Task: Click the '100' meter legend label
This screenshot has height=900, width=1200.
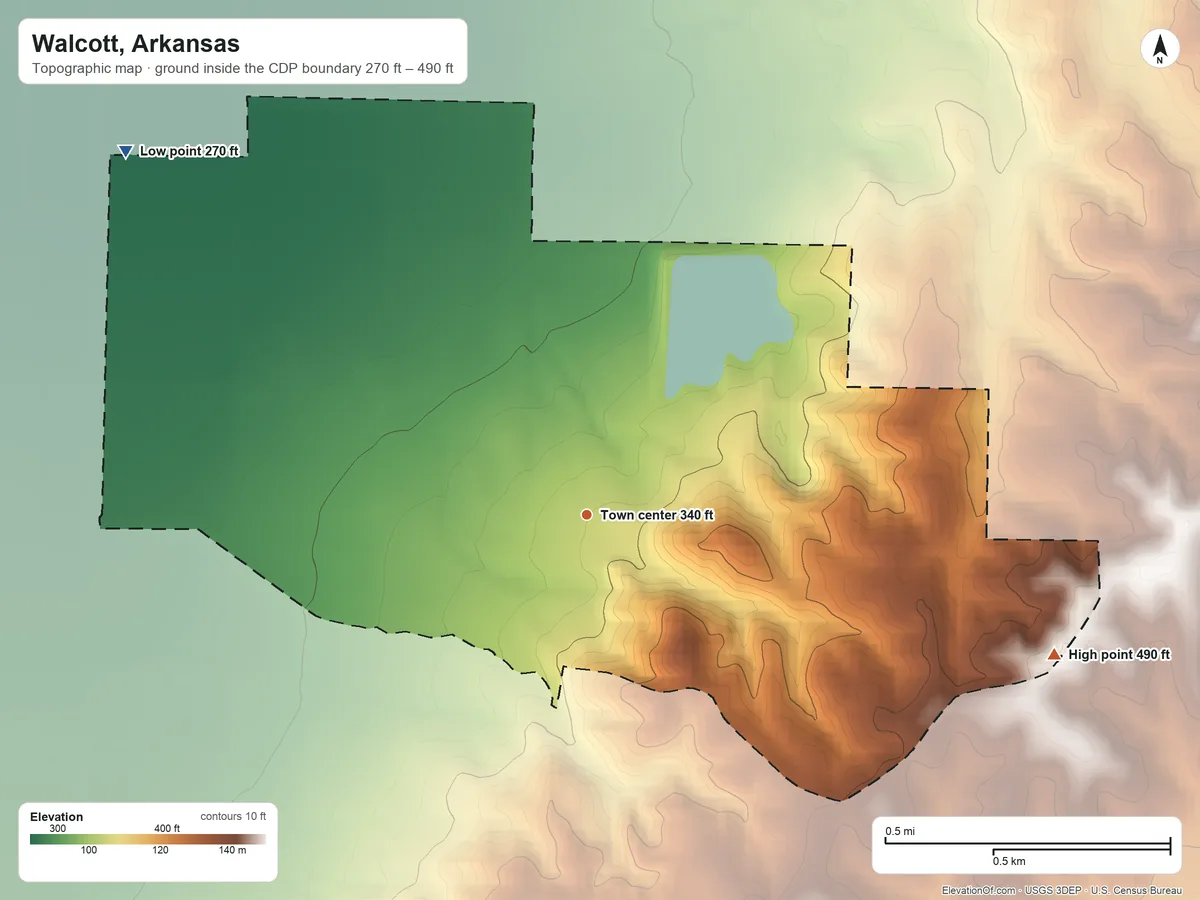Action: click(89, 850)
